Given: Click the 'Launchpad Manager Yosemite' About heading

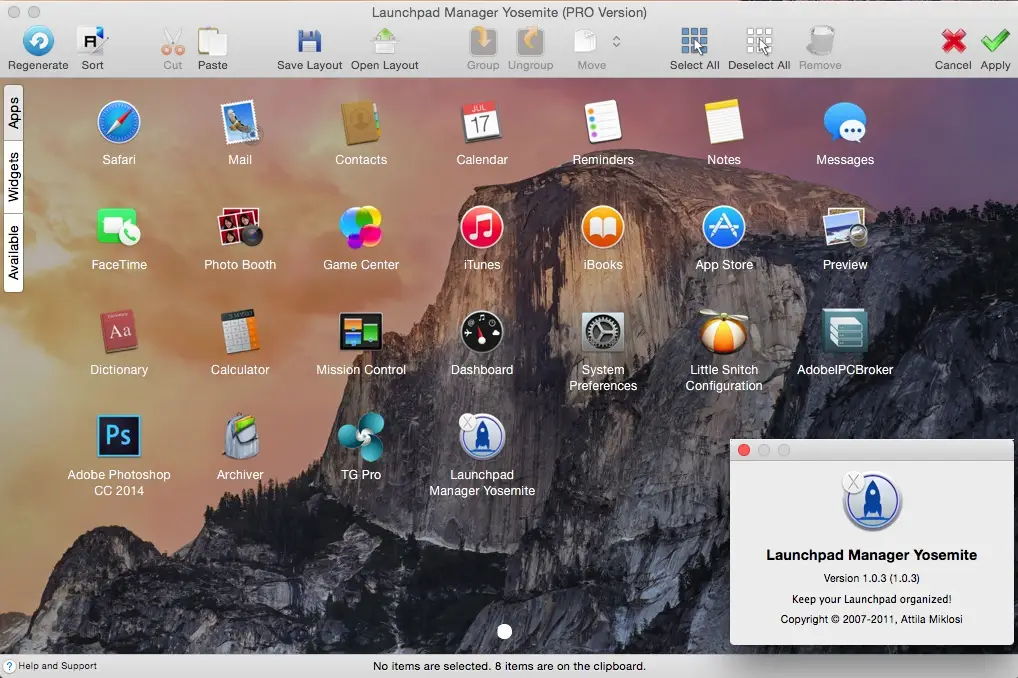Looking at the screenshot, I should point(871,555).
